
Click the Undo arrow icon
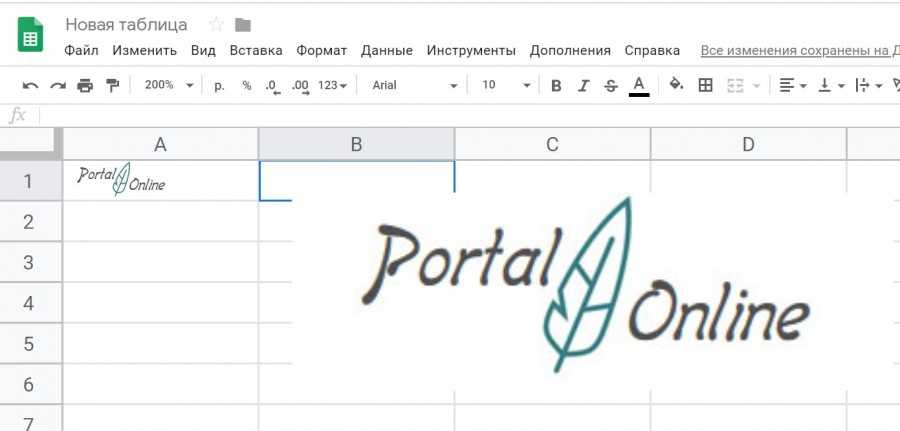31,86
